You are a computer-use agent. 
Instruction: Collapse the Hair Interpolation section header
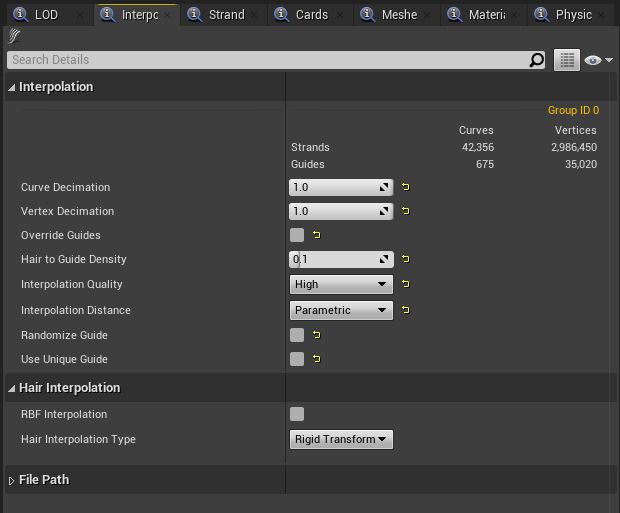point(12,388)
